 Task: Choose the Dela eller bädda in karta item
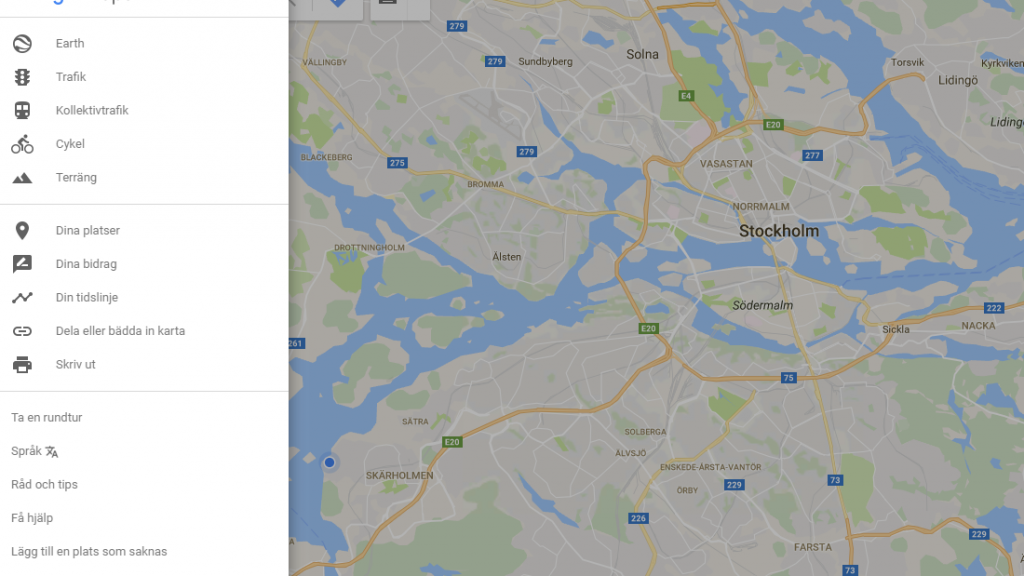(x=144, y=331)
